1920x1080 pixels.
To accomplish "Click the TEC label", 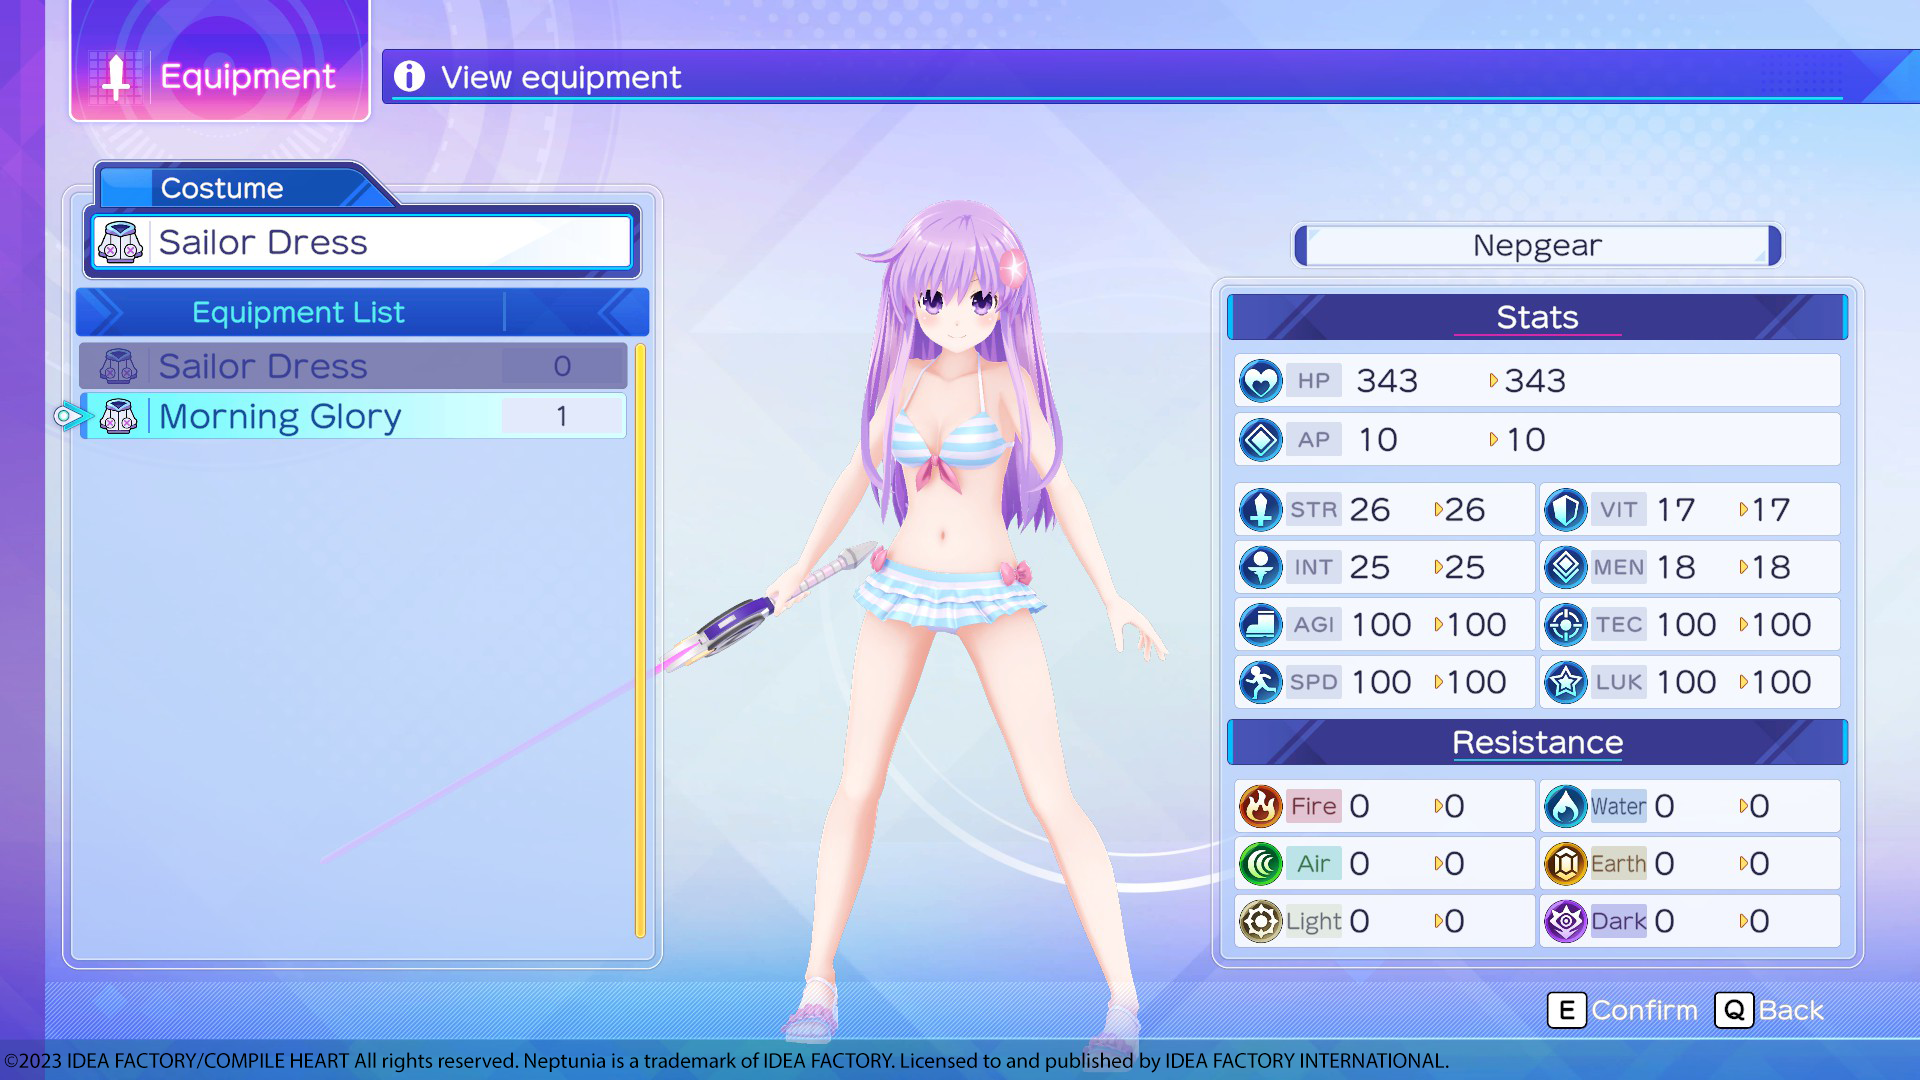I will point(1618,625).
